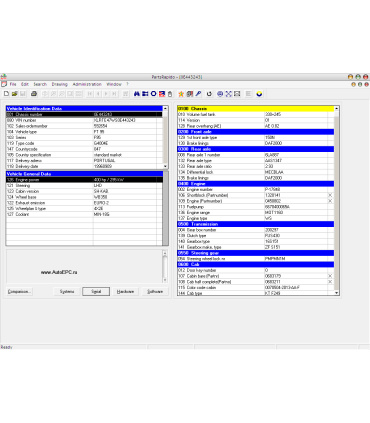Click the New document toolbar icon

tap(6, 94)
